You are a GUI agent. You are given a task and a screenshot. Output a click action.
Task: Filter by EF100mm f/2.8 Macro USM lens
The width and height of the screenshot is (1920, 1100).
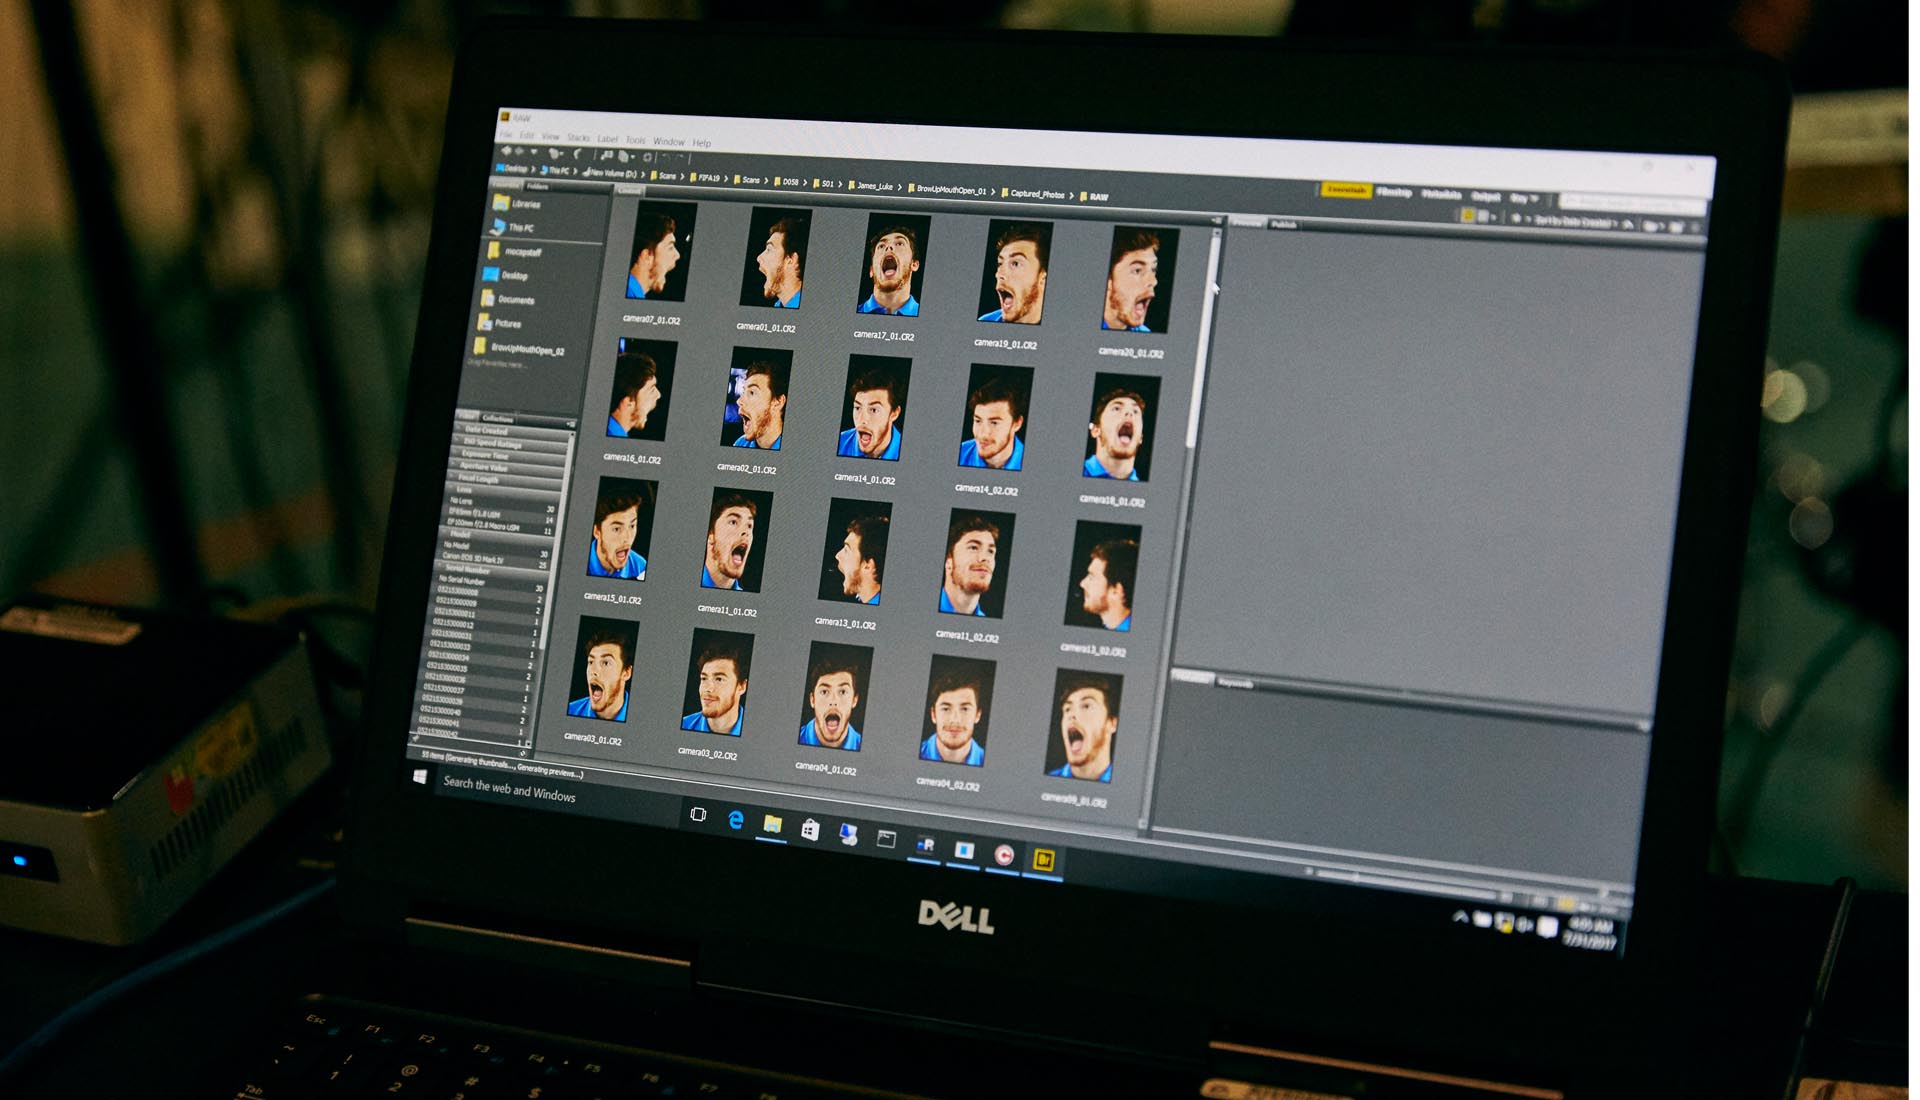[482, 525]
